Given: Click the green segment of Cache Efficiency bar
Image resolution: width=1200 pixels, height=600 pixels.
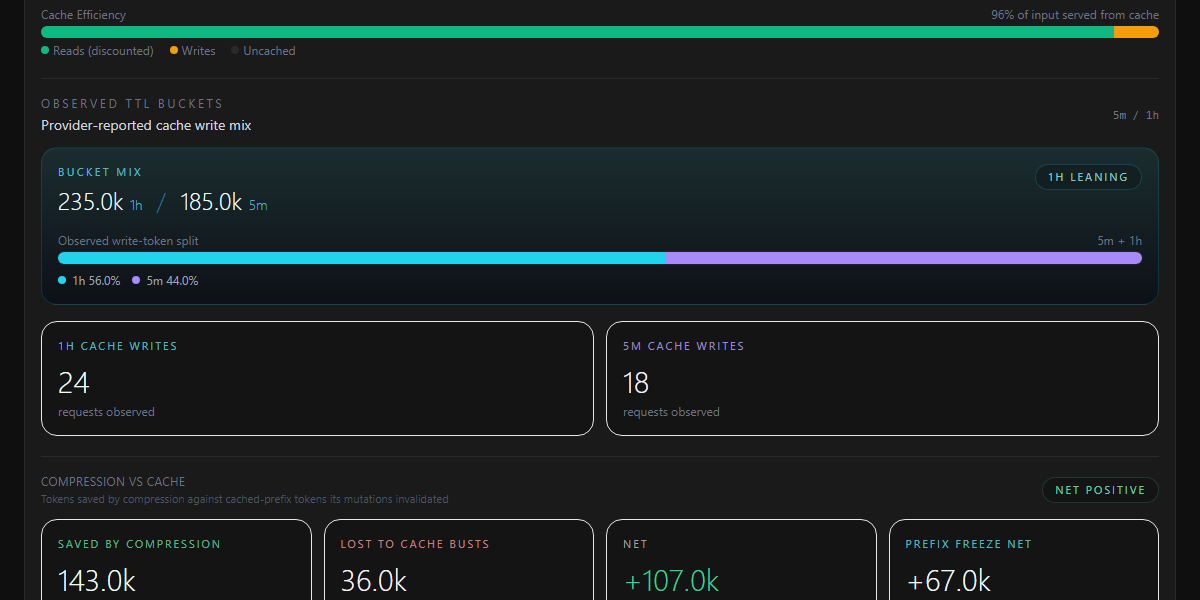Looking at the screenshot, I should point(577,32).
